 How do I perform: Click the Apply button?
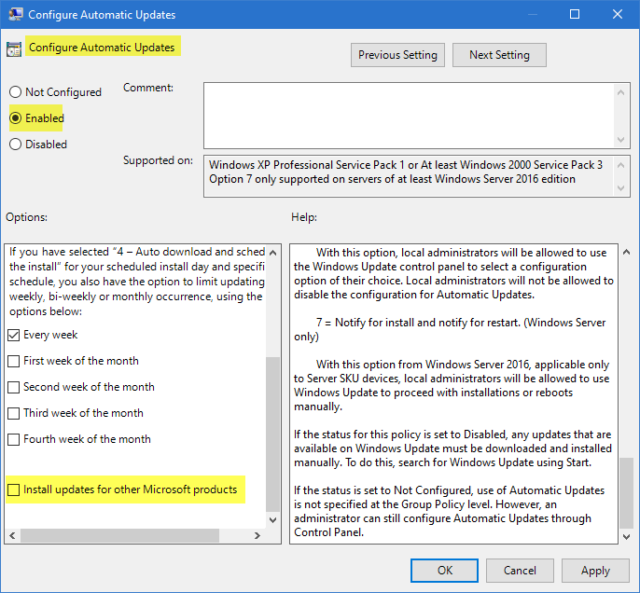pos(596,570)
